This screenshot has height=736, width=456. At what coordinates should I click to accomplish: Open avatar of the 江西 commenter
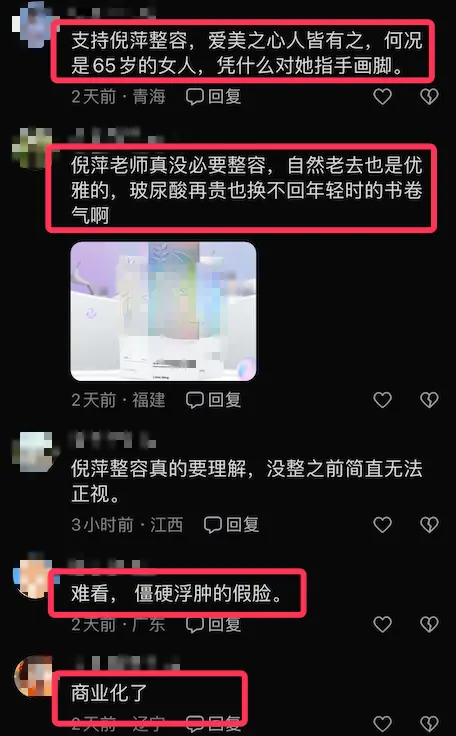point(33,452)
